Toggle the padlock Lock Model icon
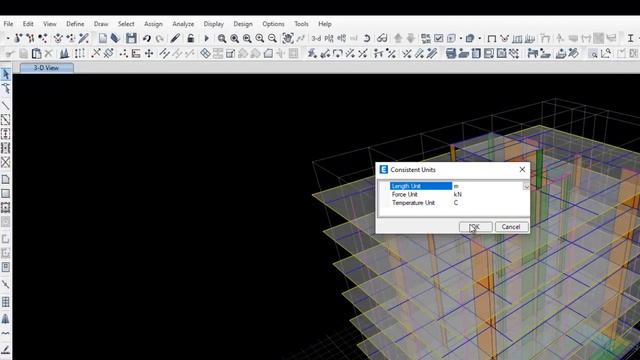The image size is (640, 360). click(x=191, y=38)
